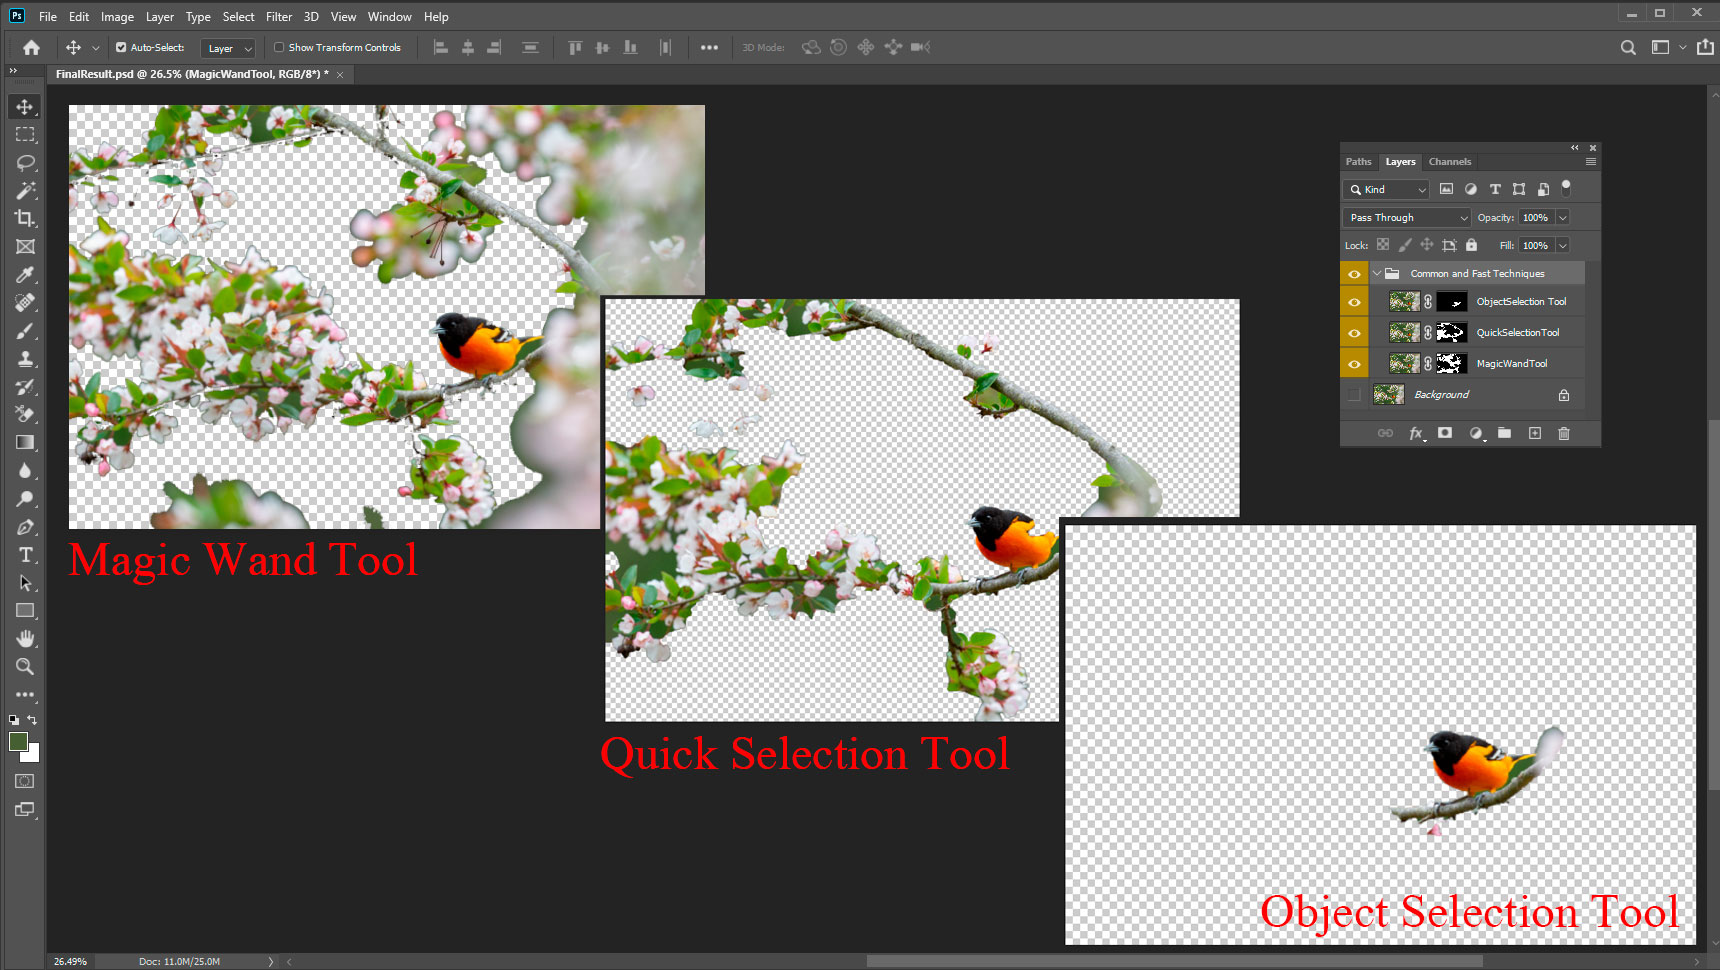Switch to the Channels tab
The height and width of the screenshot is (970, 1720).
1449,161
